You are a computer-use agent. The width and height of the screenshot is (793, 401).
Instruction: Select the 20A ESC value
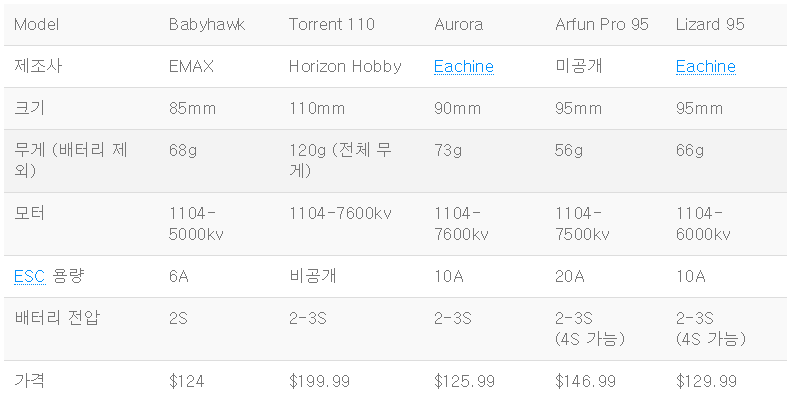click(569, 277)
